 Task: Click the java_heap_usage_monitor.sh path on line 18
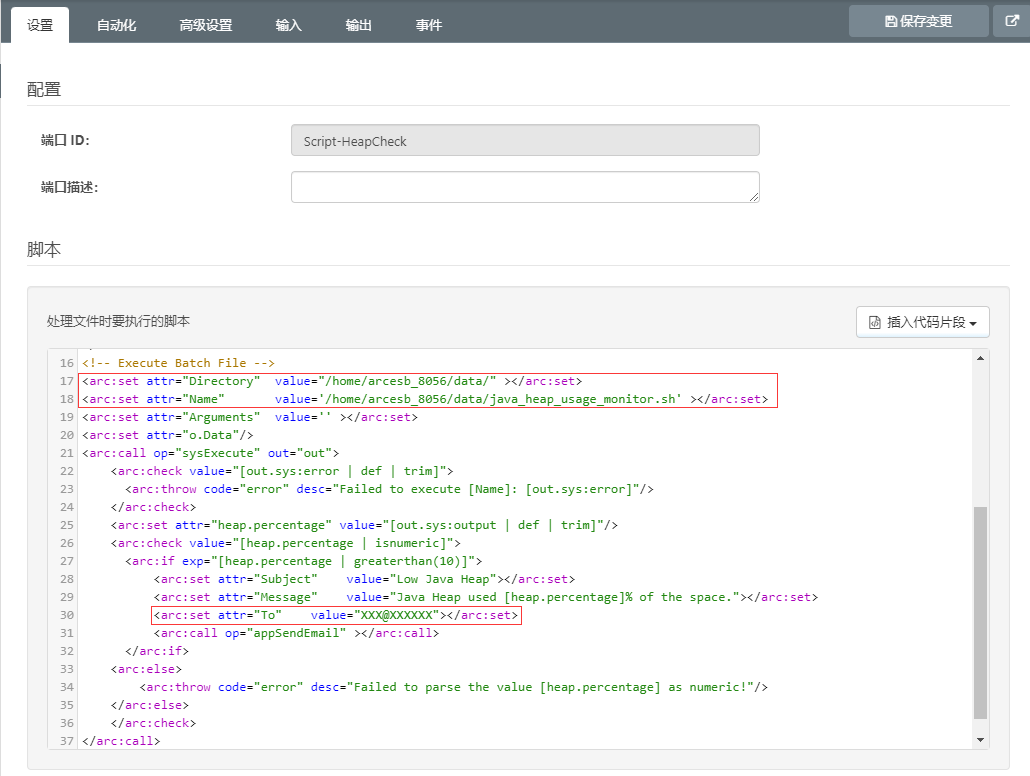coord(503,399)
